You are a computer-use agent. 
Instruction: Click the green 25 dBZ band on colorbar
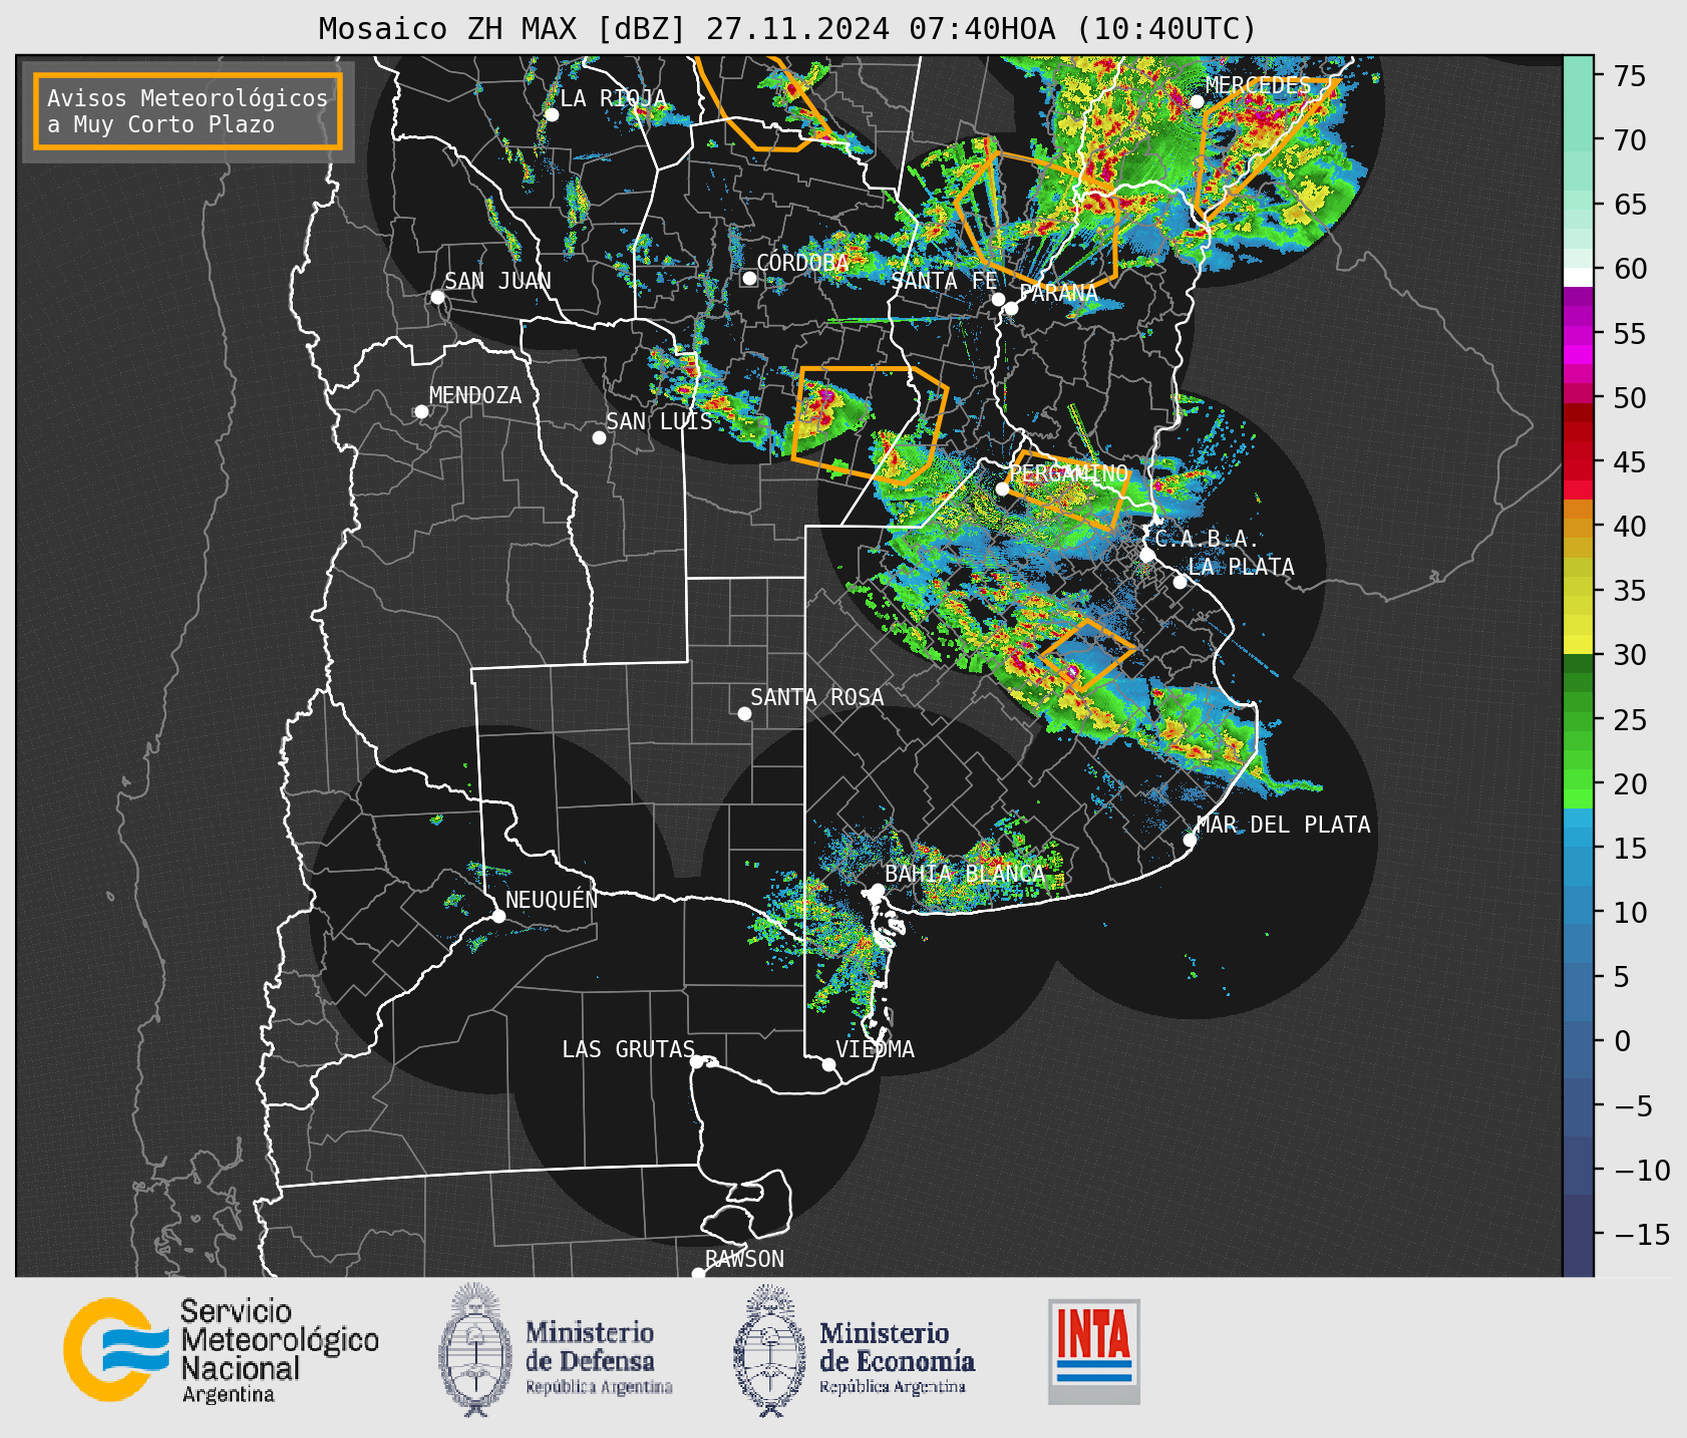(x=1578, y=719)
